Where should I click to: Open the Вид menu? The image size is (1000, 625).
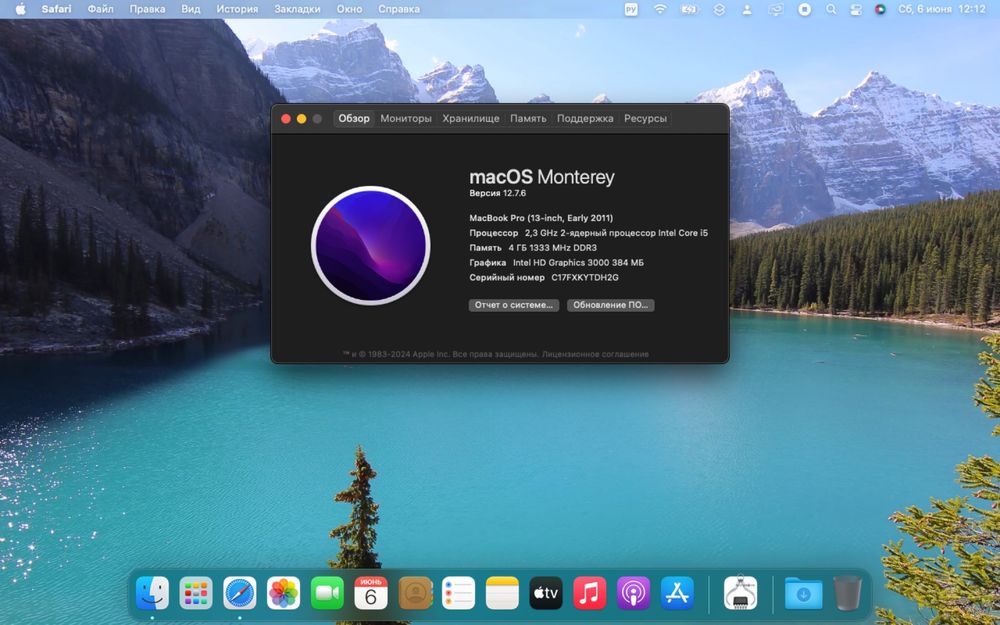(191, 9)
